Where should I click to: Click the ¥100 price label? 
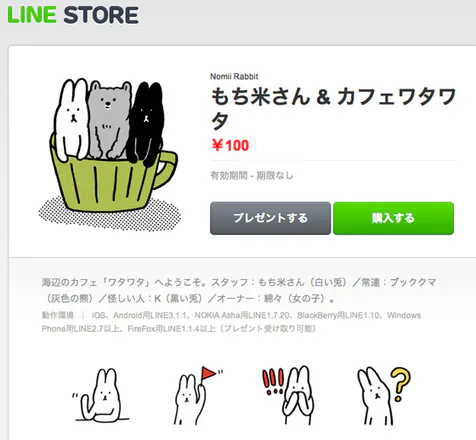[230, 145]
